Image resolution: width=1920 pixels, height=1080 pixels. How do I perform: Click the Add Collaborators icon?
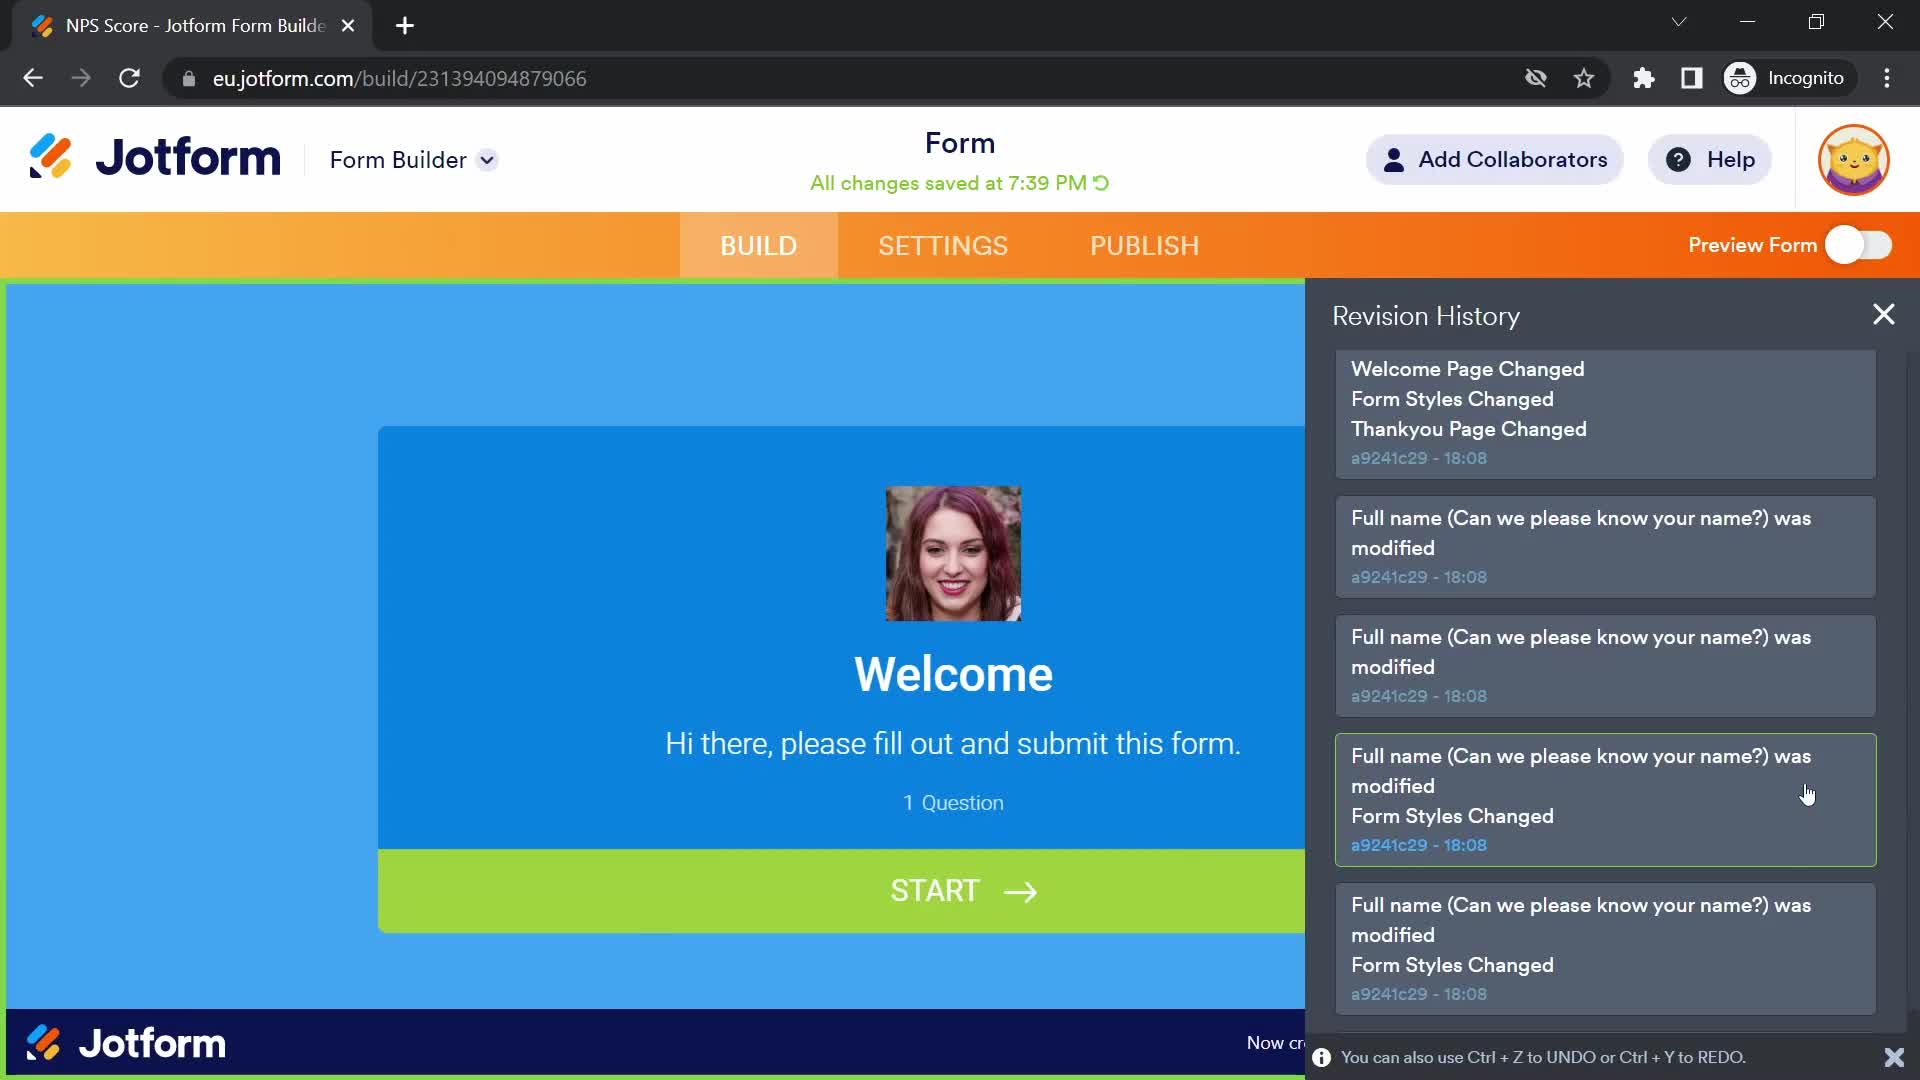click(x=1394, y=160)
